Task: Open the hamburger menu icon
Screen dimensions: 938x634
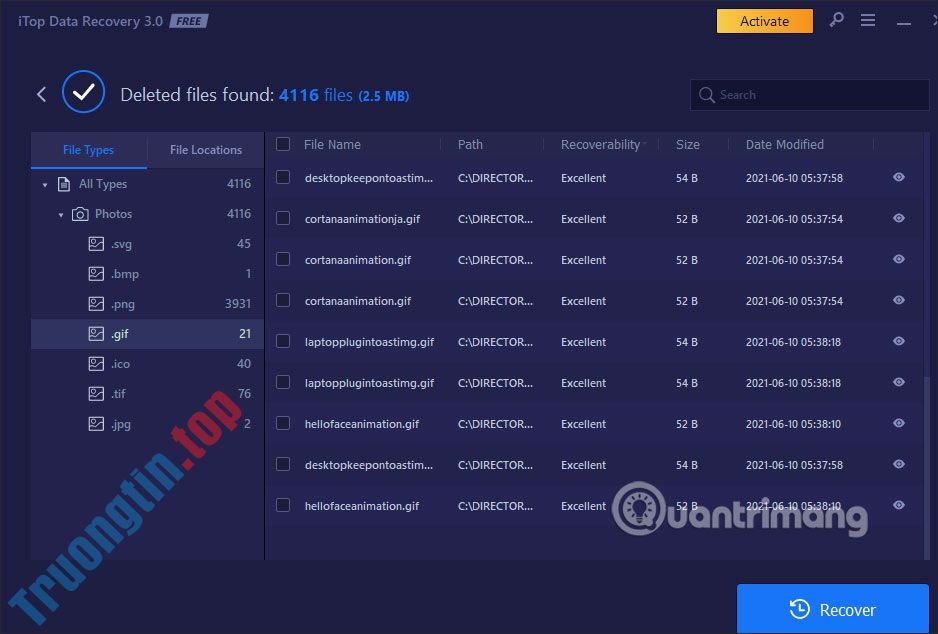Action: coord(868,21)
